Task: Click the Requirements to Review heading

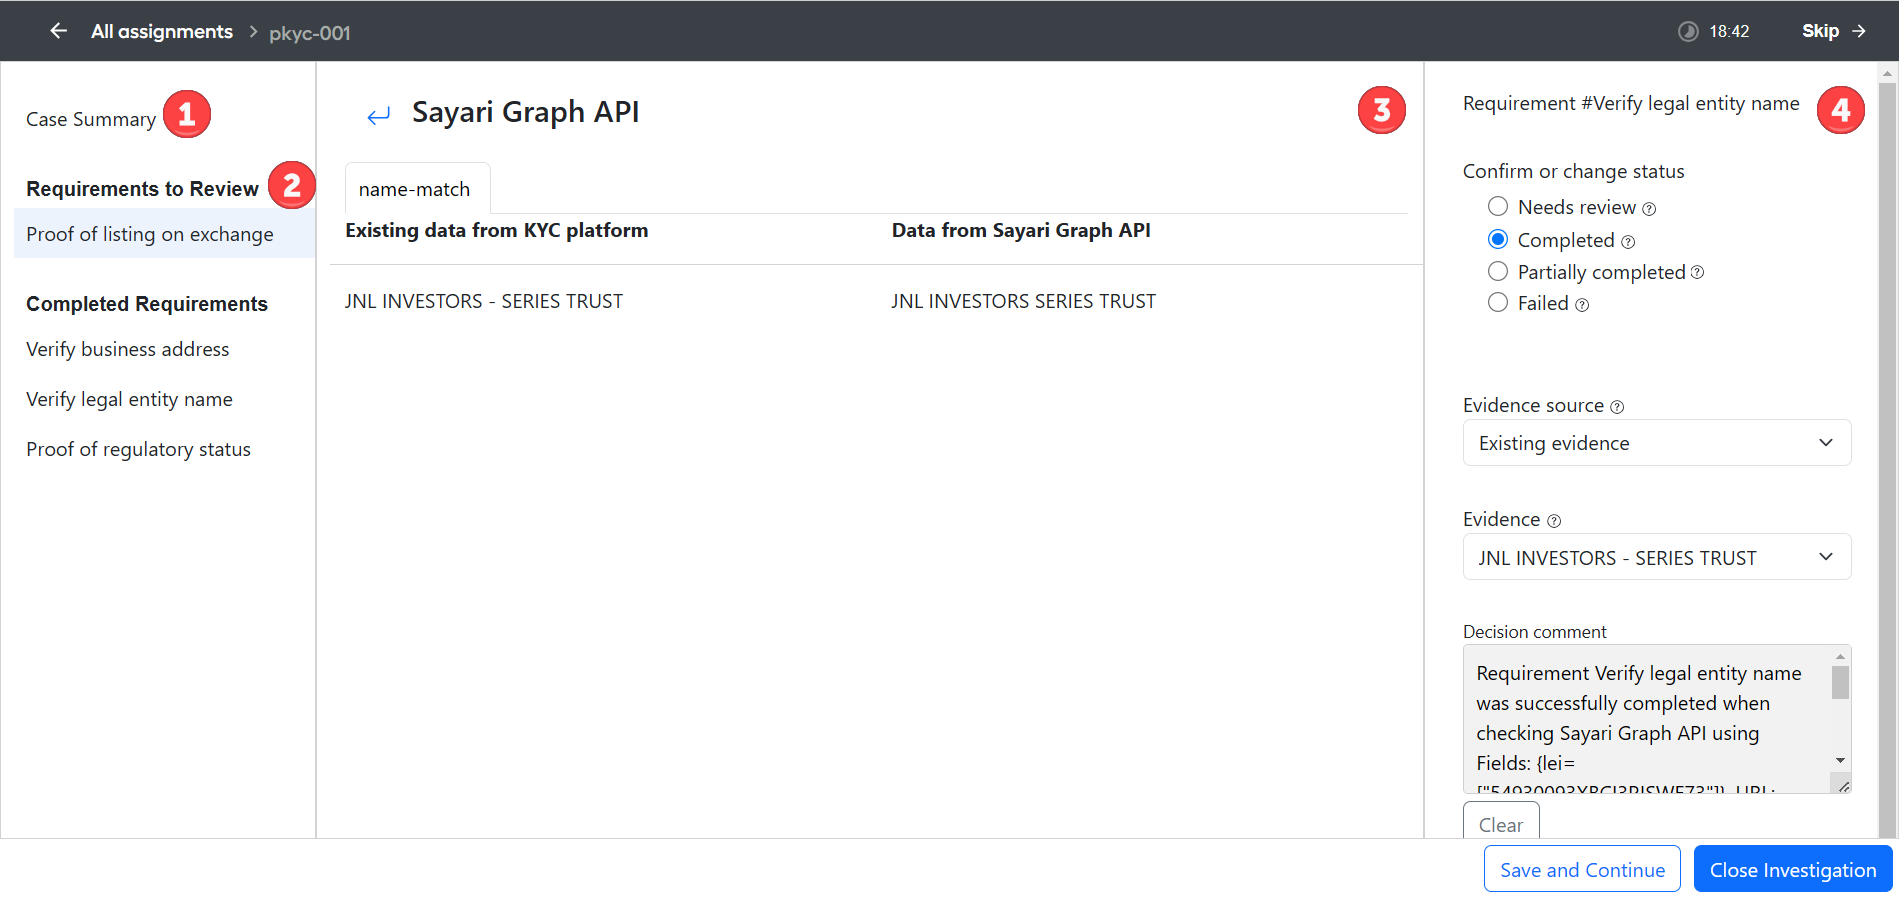Action: 142,189
